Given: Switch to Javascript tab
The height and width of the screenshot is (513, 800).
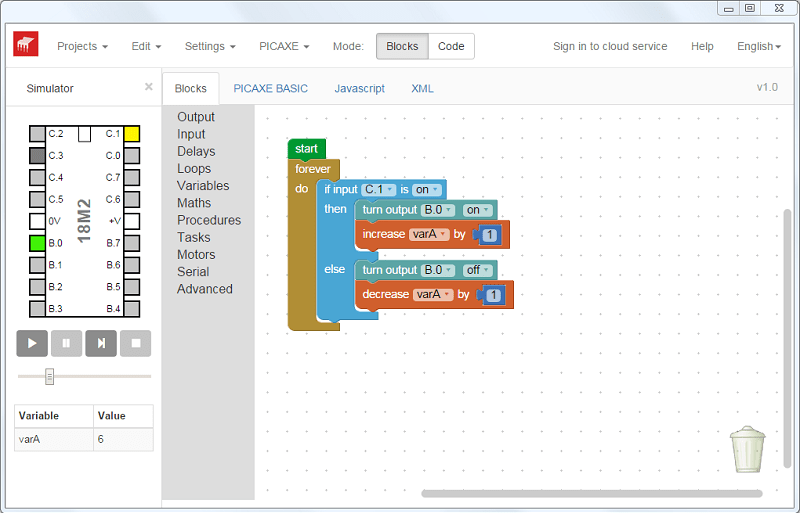Looking at the screenshot, I should tap(360, 88).
